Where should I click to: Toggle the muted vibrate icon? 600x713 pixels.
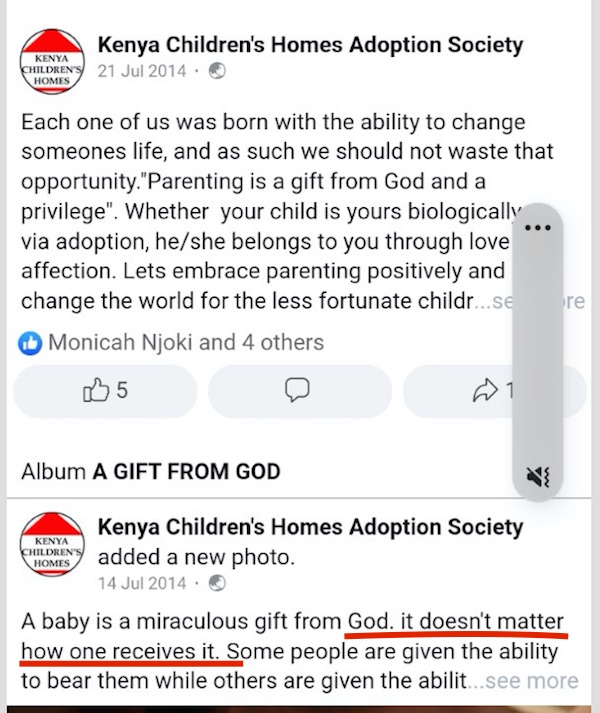point(538,477)
